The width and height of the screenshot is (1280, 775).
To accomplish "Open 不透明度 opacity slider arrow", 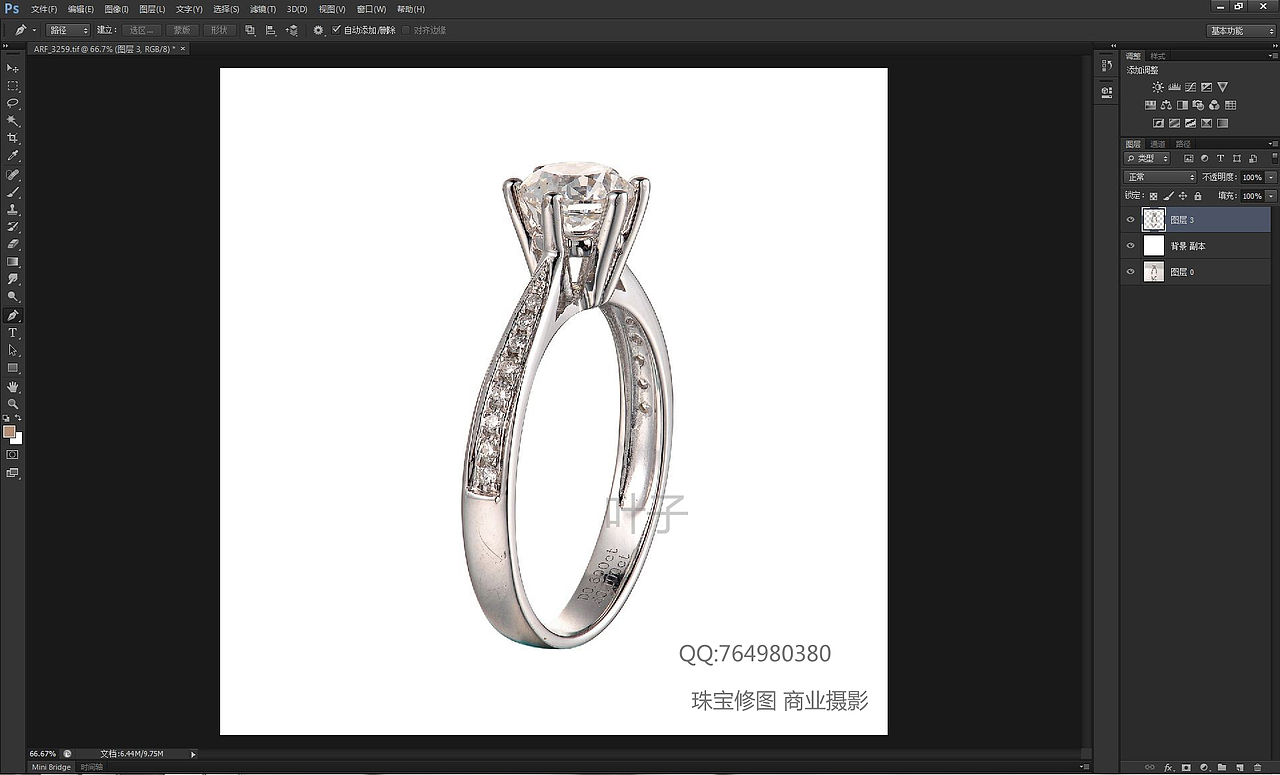I will (x=1271, y=177).
